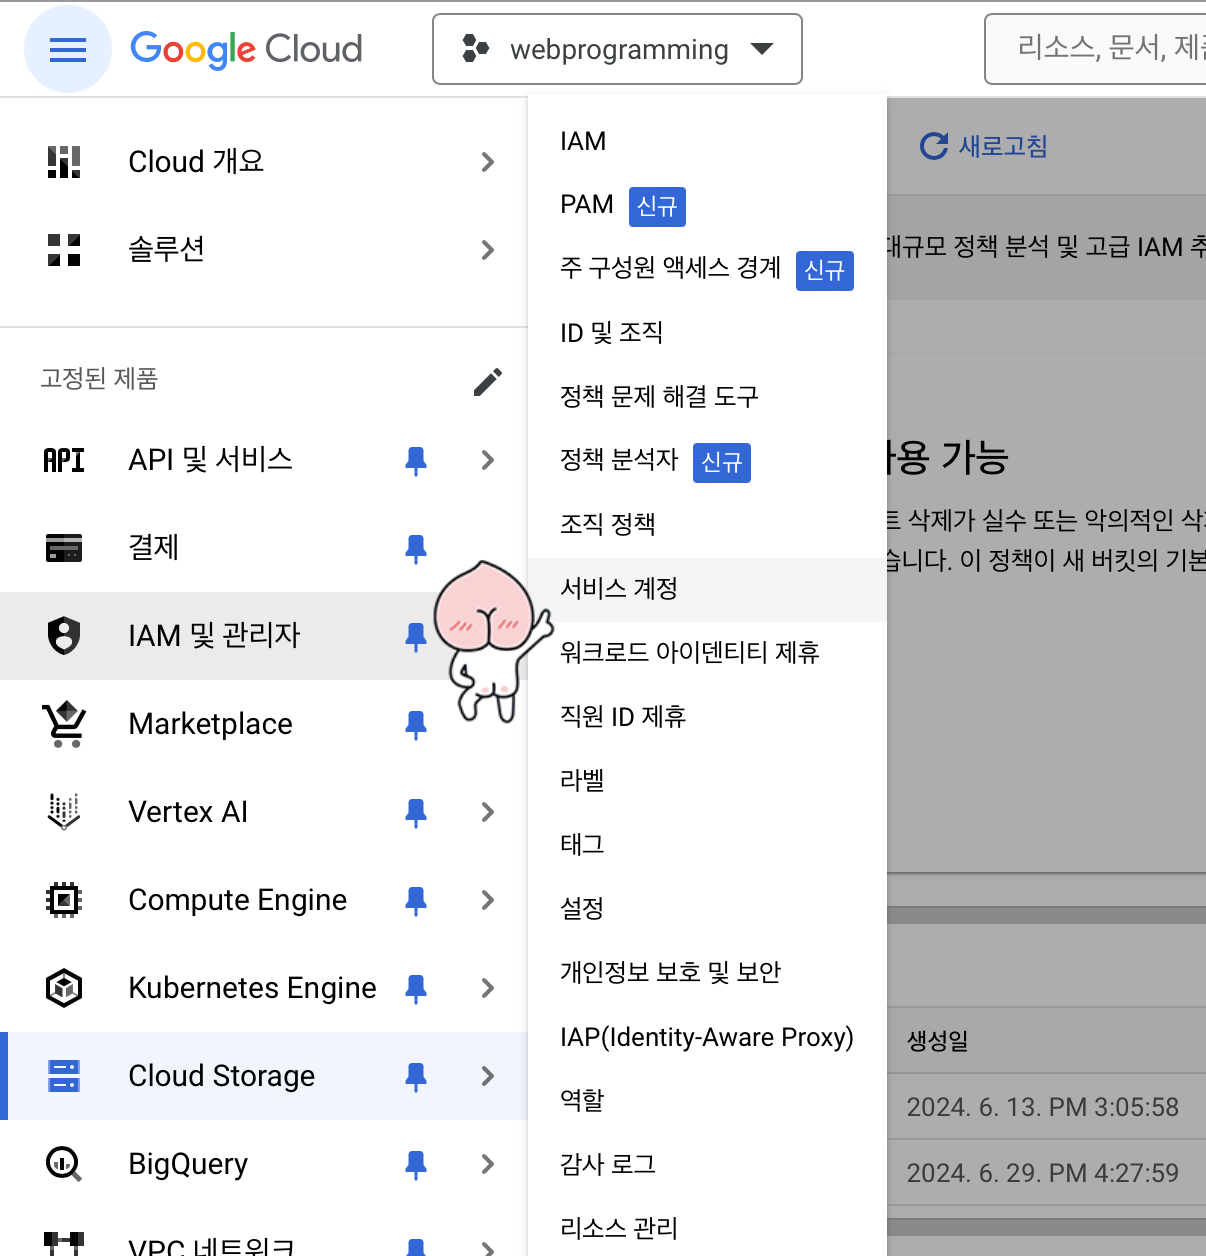1206x1256 pixels.
Task: Click the Cloud 개요 dashboard icon
Action: click(64, 162)
